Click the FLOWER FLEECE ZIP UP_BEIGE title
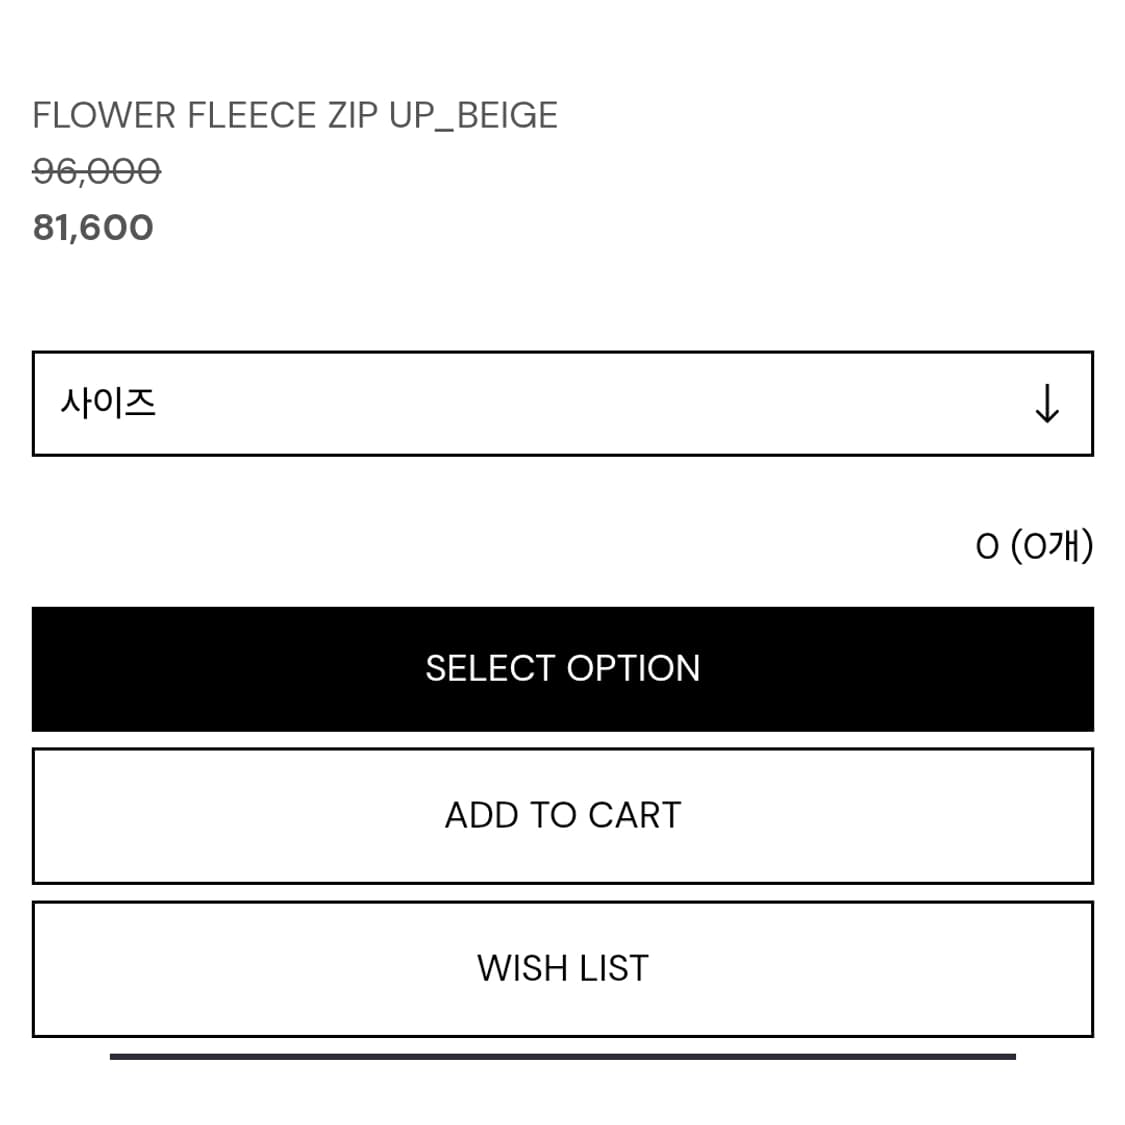 pos(295,116)
